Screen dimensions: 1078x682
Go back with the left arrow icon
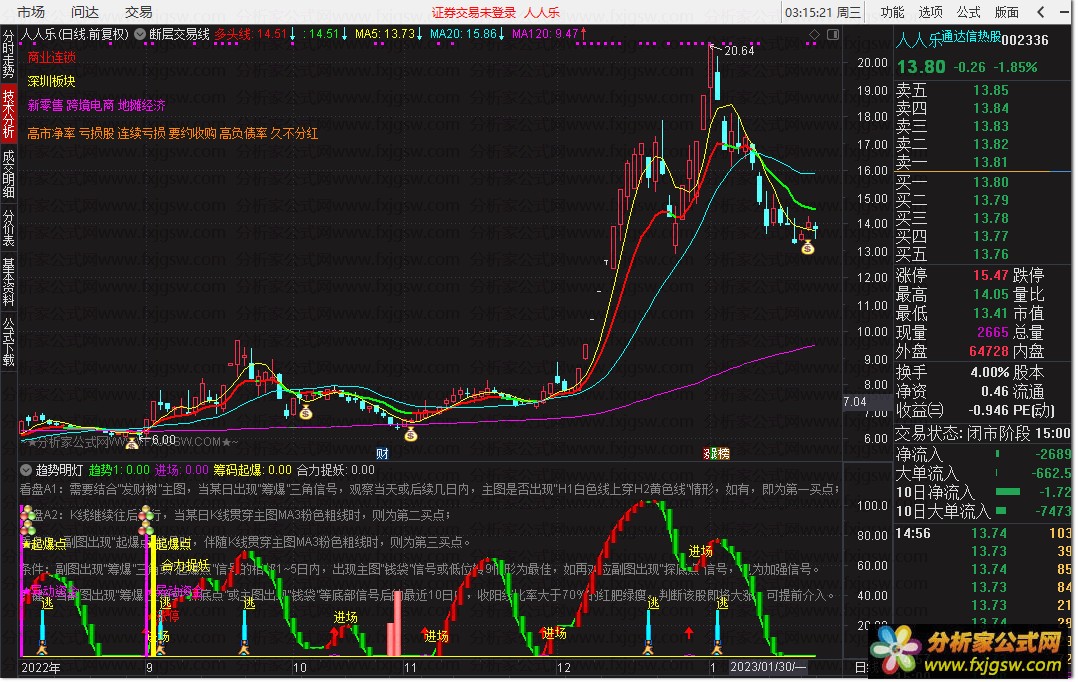[x=1041, y=12]
